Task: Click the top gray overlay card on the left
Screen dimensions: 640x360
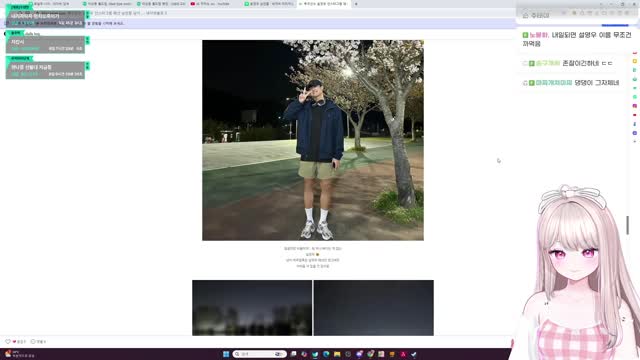Action: [x=45, y=19]
